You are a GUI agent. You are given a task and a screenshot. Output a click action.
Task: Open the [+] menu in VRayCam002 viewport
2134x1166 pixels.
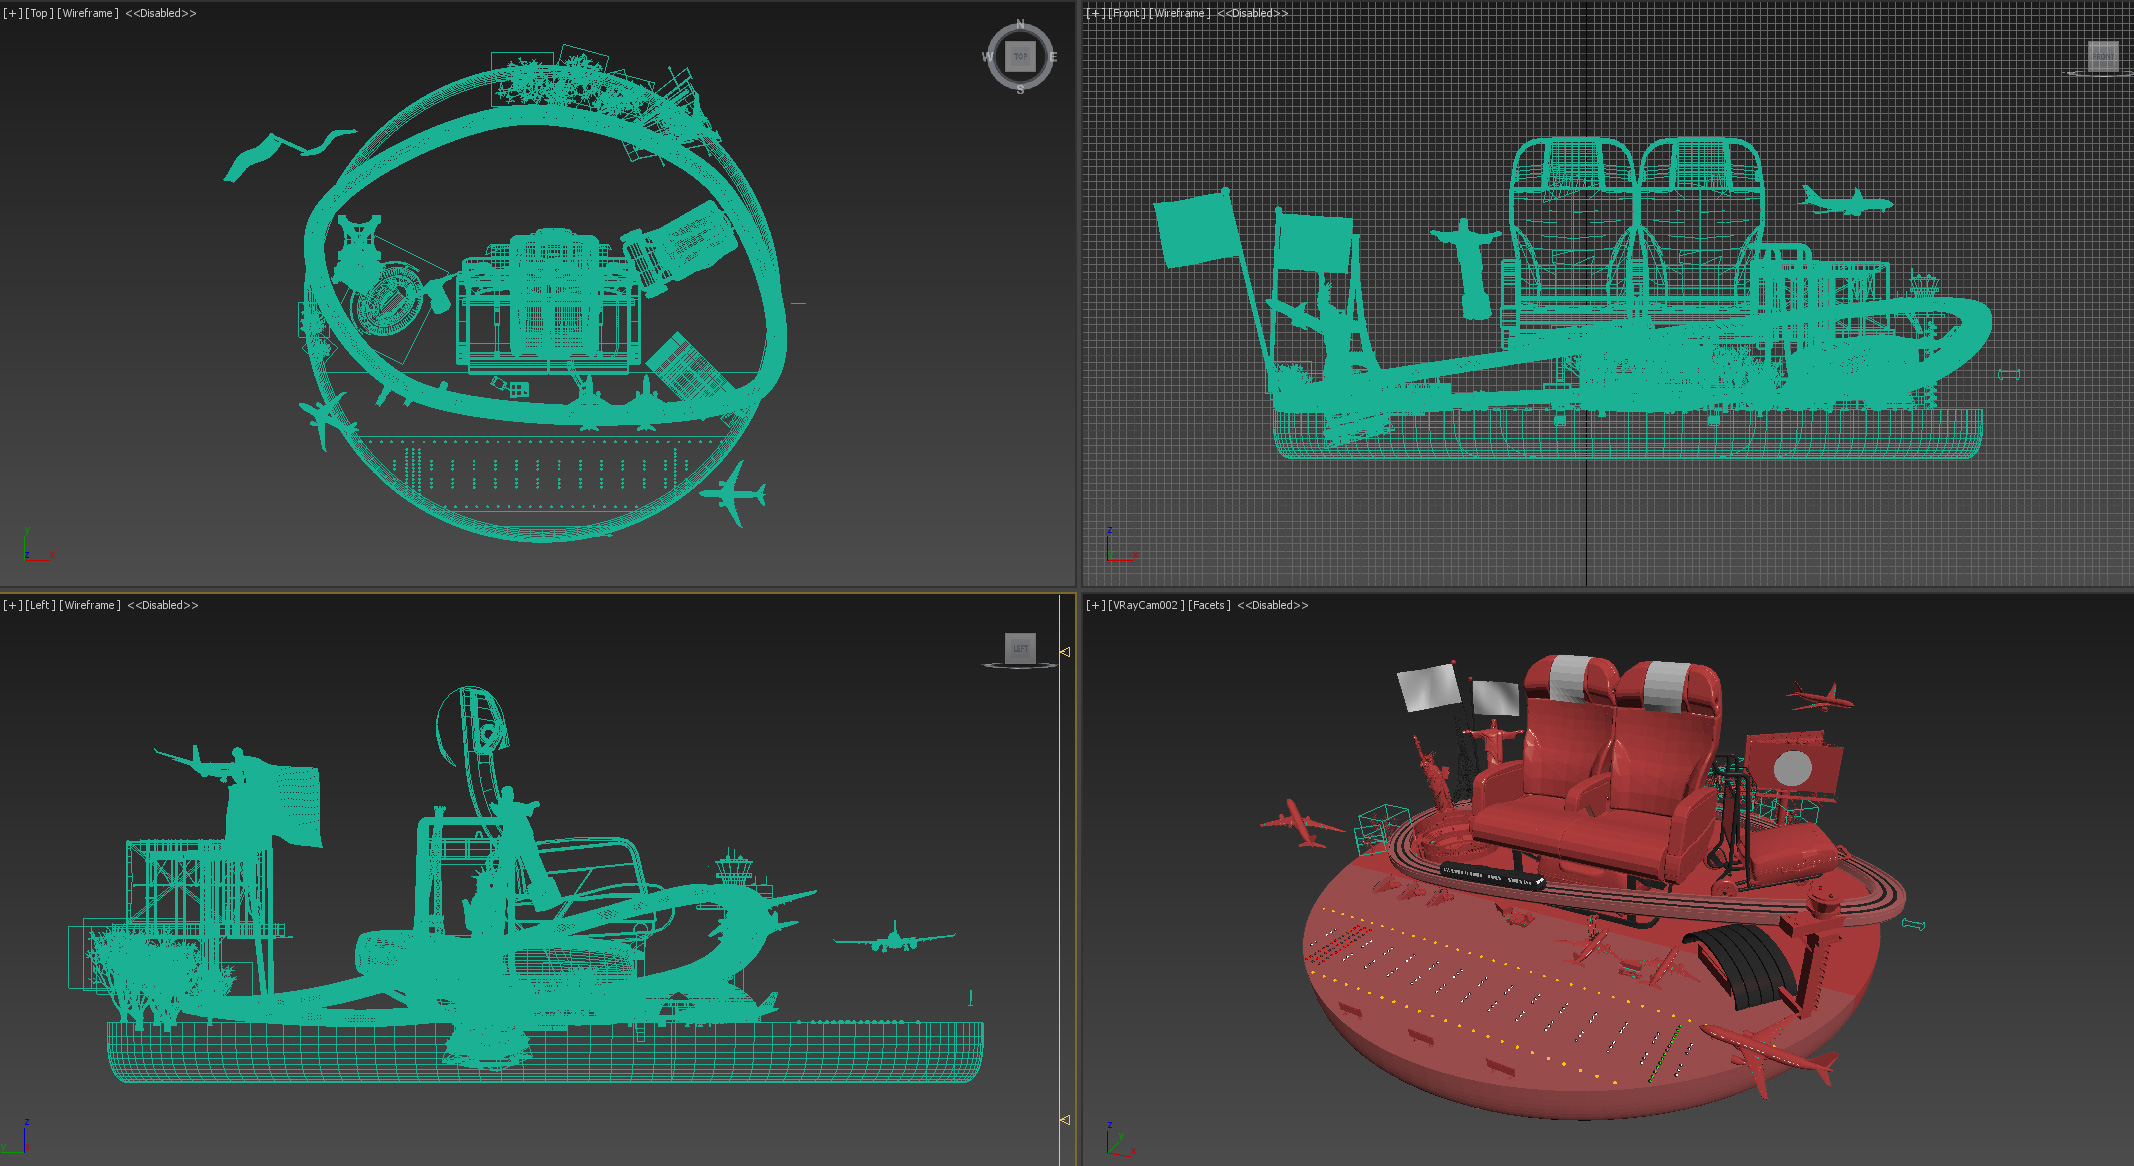coord(1095,605)
